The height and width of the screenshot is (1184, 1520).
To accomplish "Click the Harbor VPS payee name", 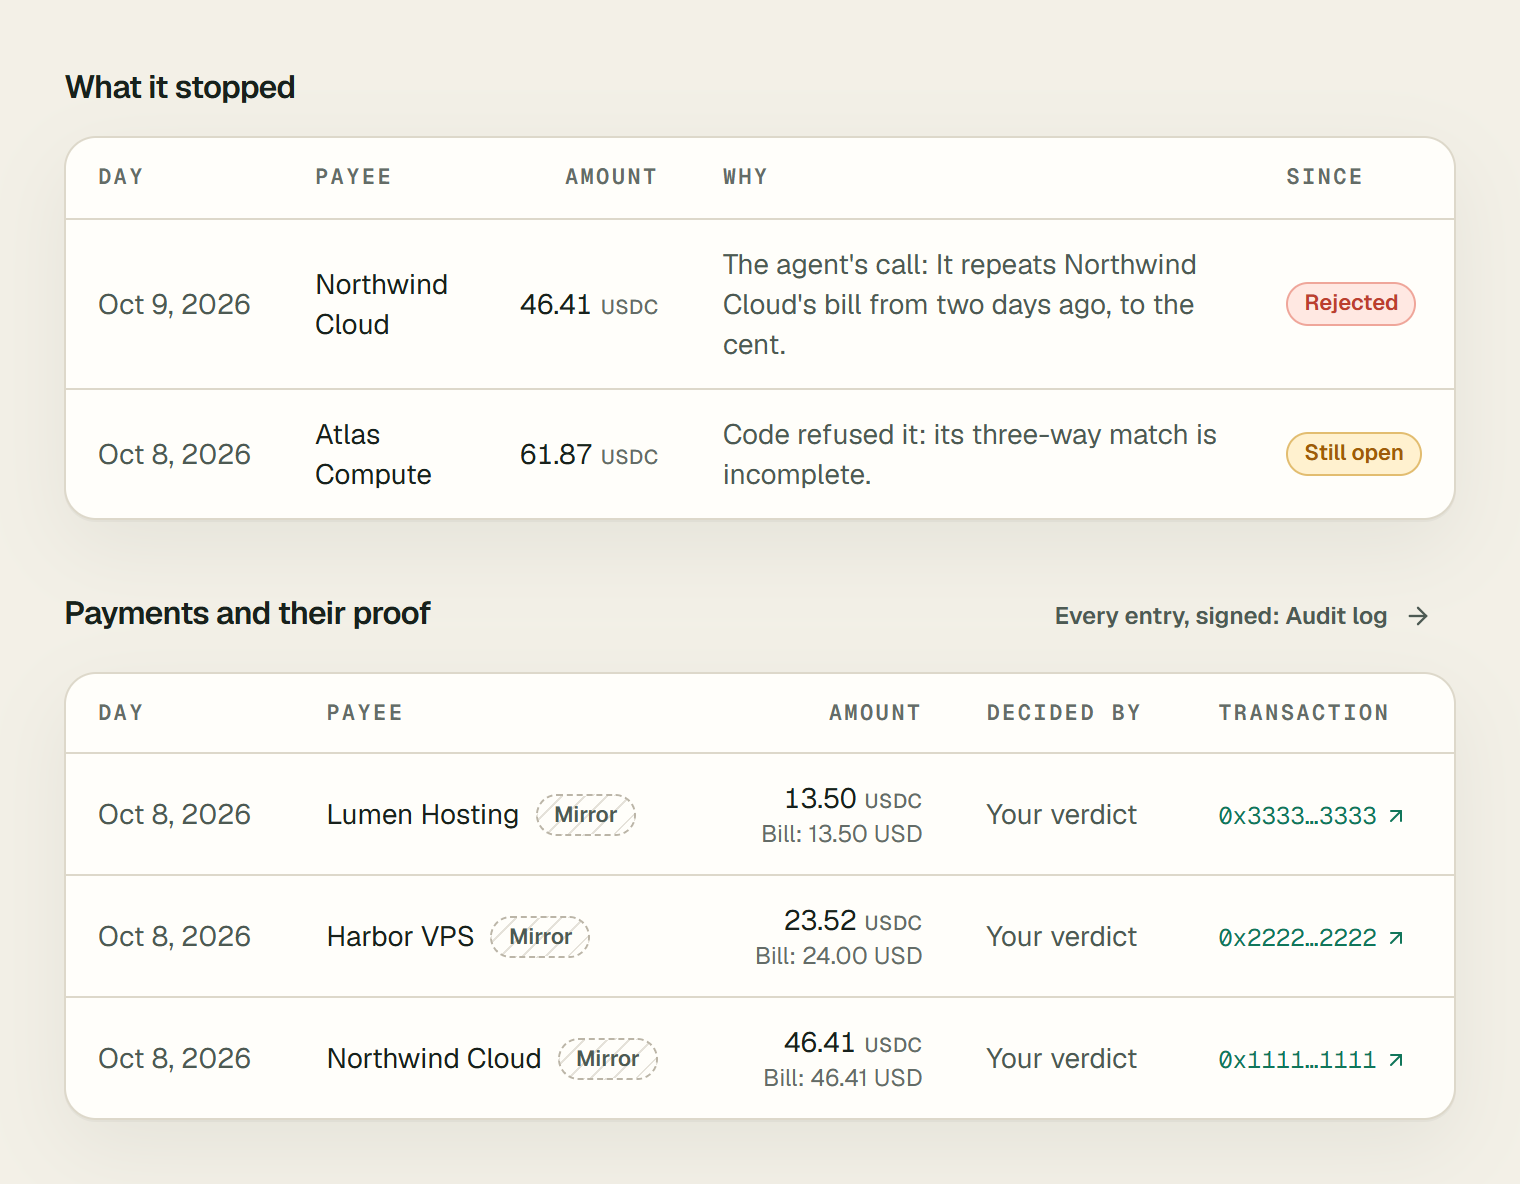I will [x=400, y=937].
